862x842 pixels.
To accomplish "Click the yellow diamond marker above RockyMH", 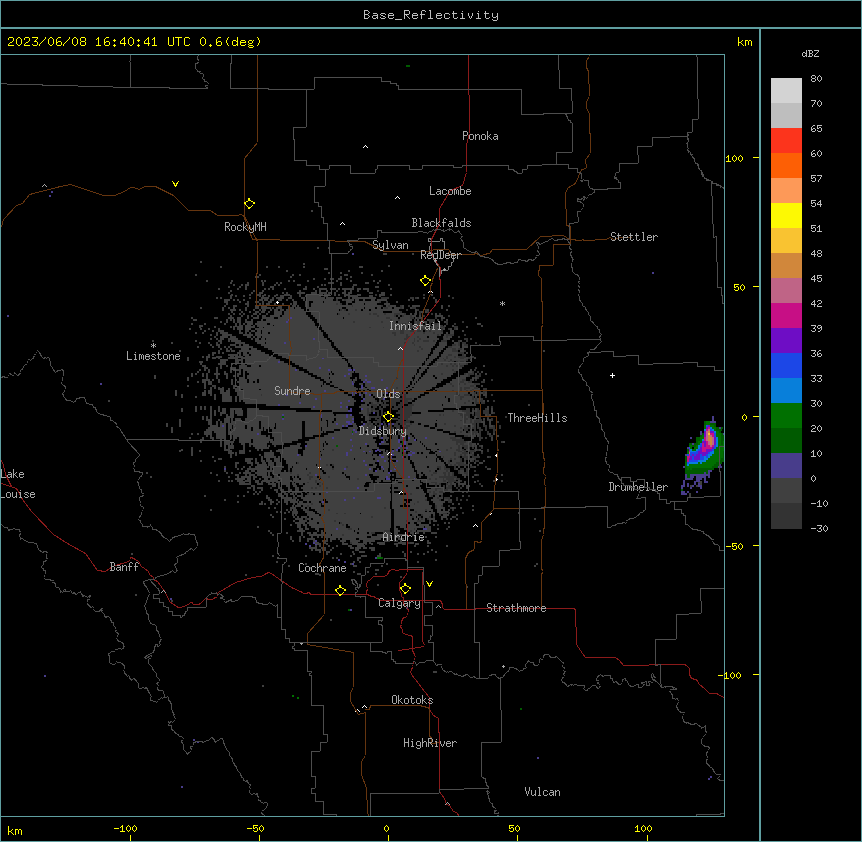I will [x=249, y=204].
